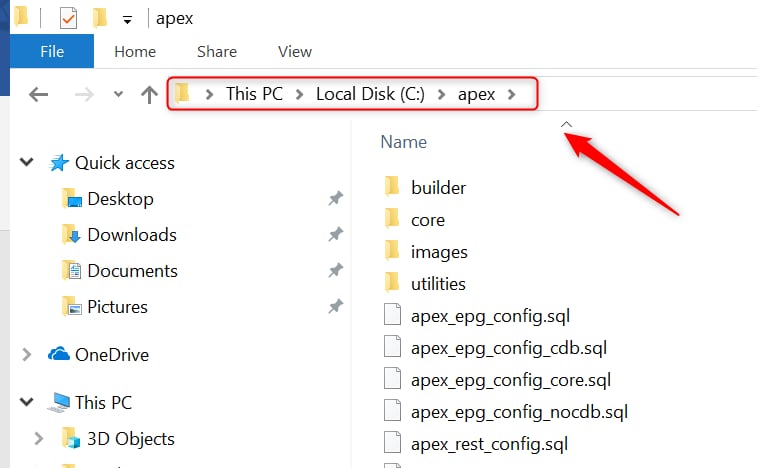
Task: Expand the OneDrive tree node
Action: [27, 355]
